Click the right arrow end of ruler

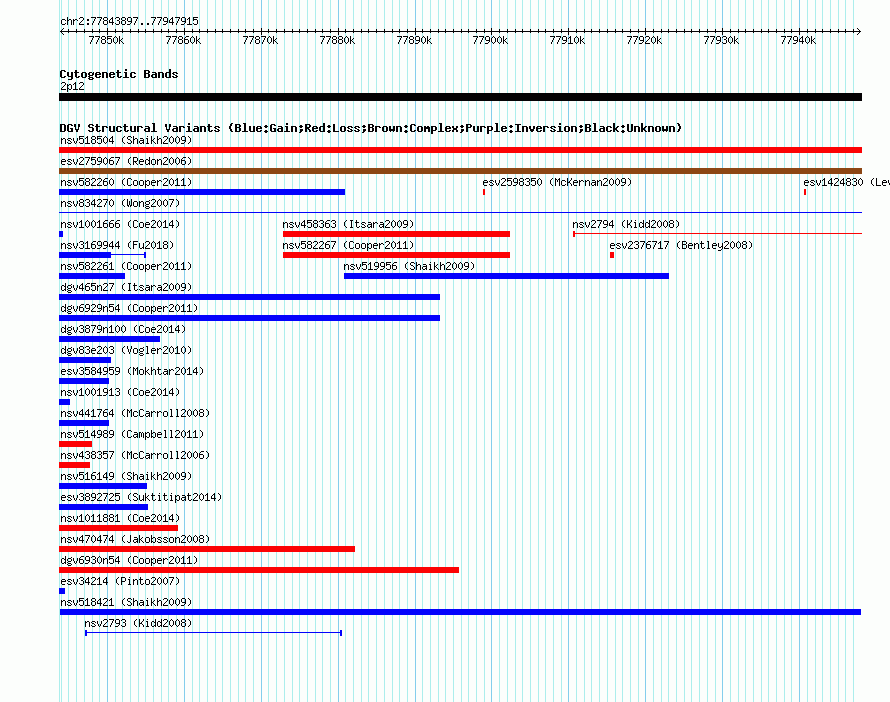(858, 31)
